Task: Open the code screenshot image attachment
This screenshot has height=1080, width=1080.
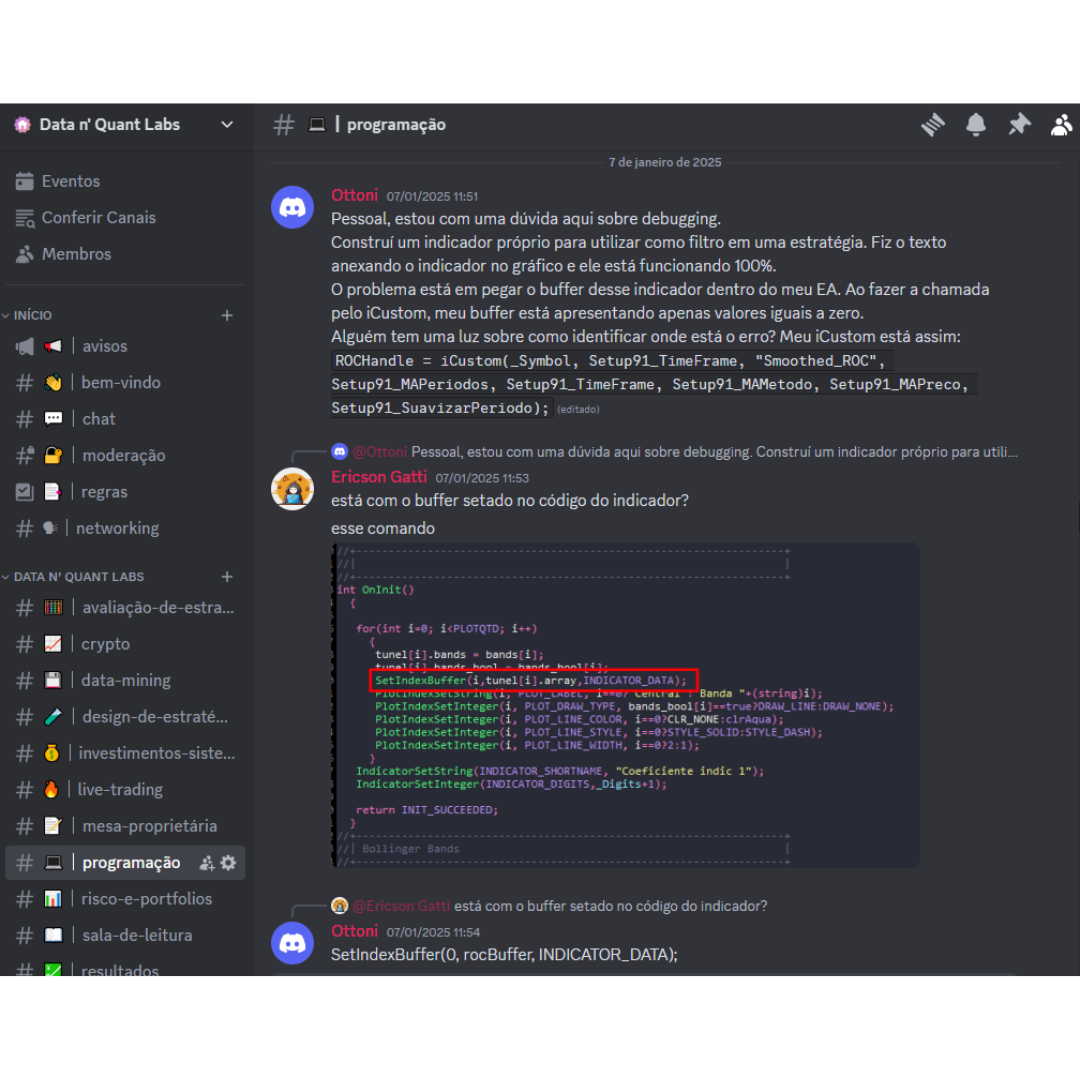Action: [x=625, y=705]
